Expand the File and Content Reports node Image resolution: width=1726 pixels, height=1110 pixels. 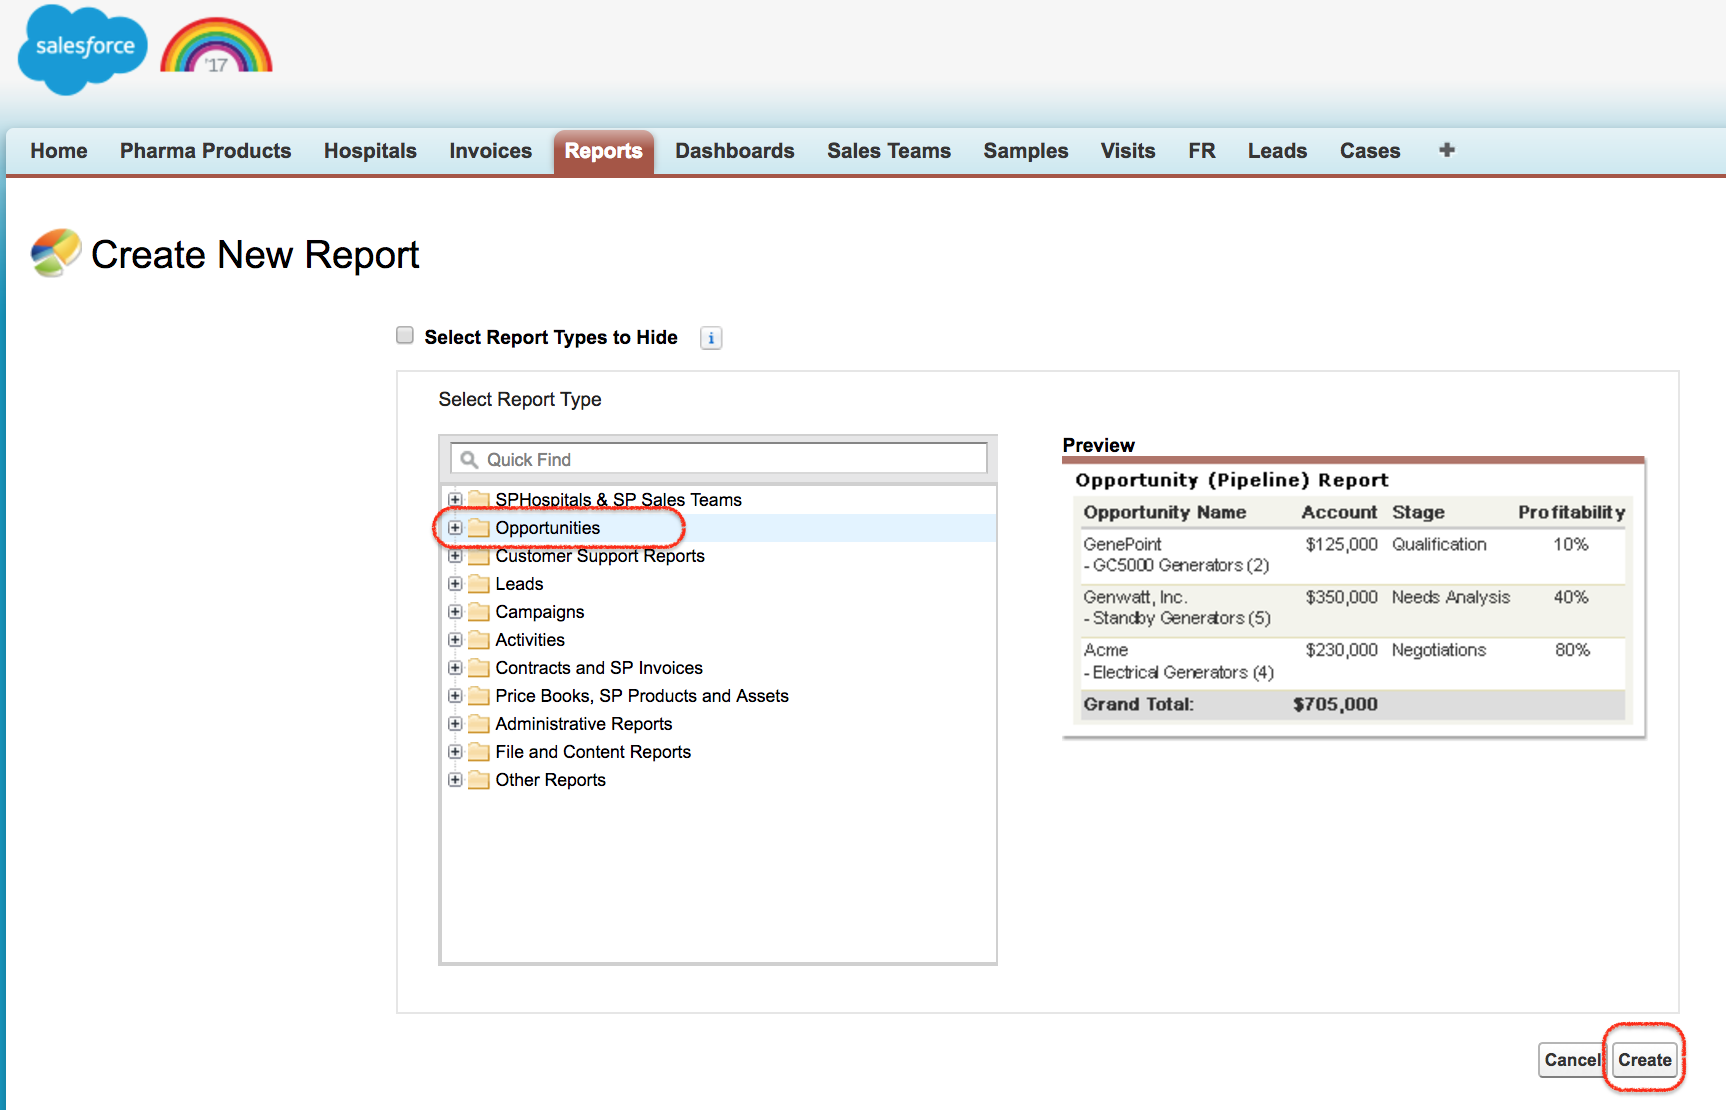click(x=455, y=751)
